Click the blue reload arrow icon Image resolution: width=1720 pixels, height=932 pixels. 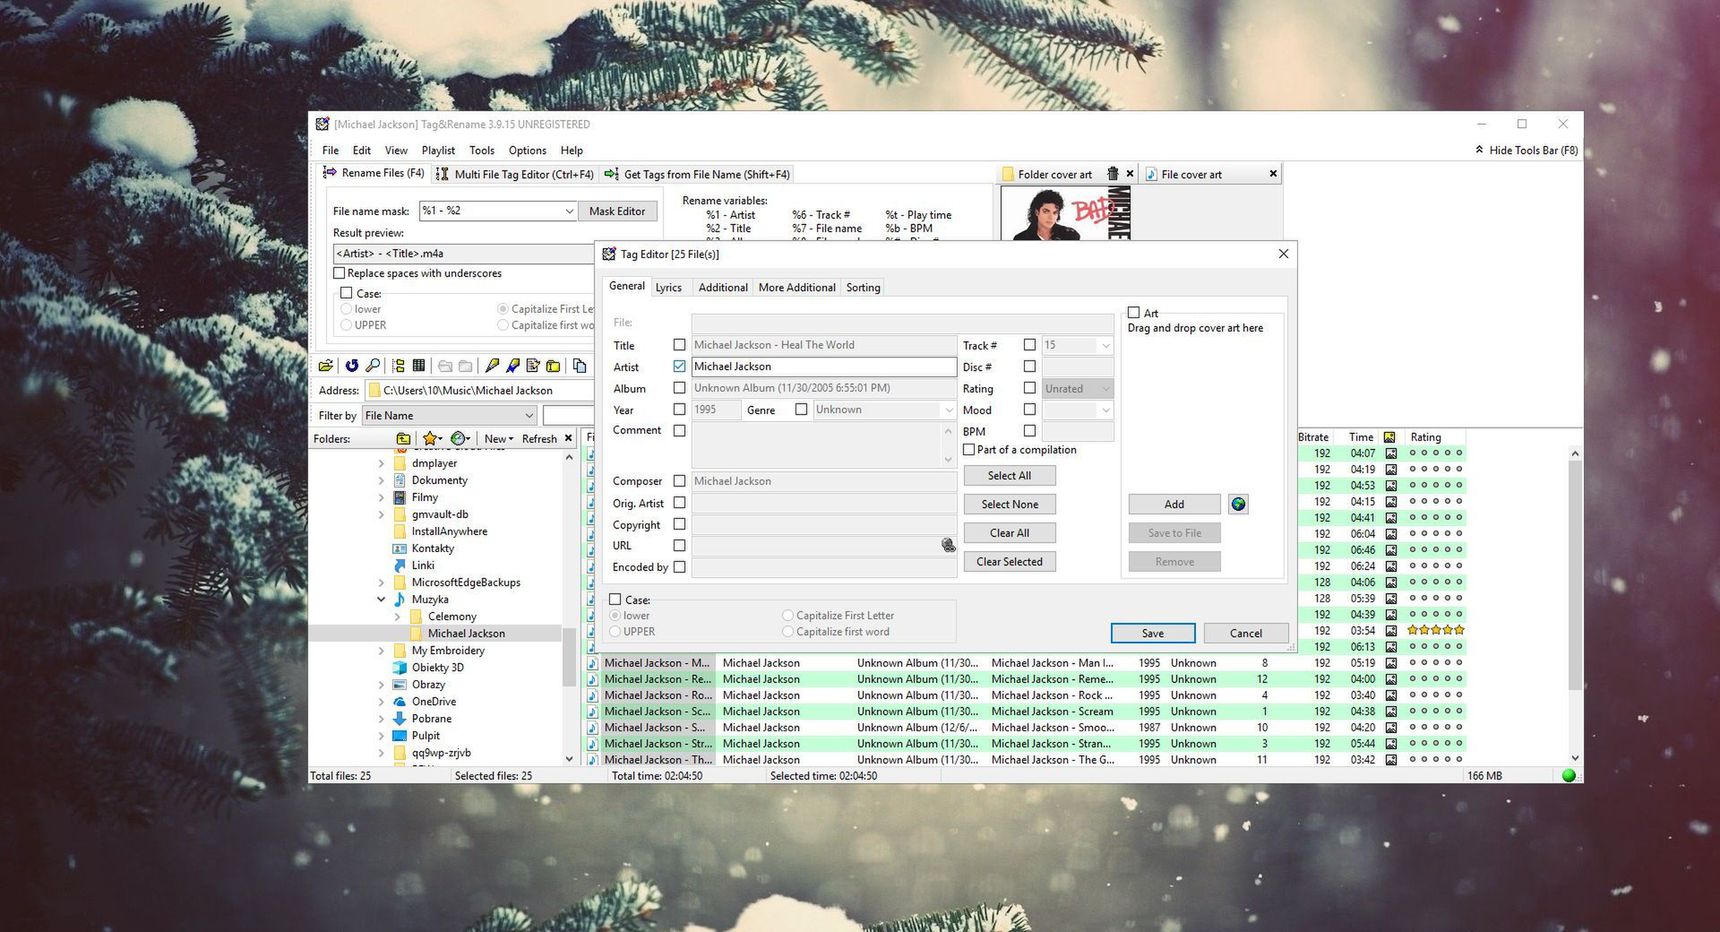point(352,366)
